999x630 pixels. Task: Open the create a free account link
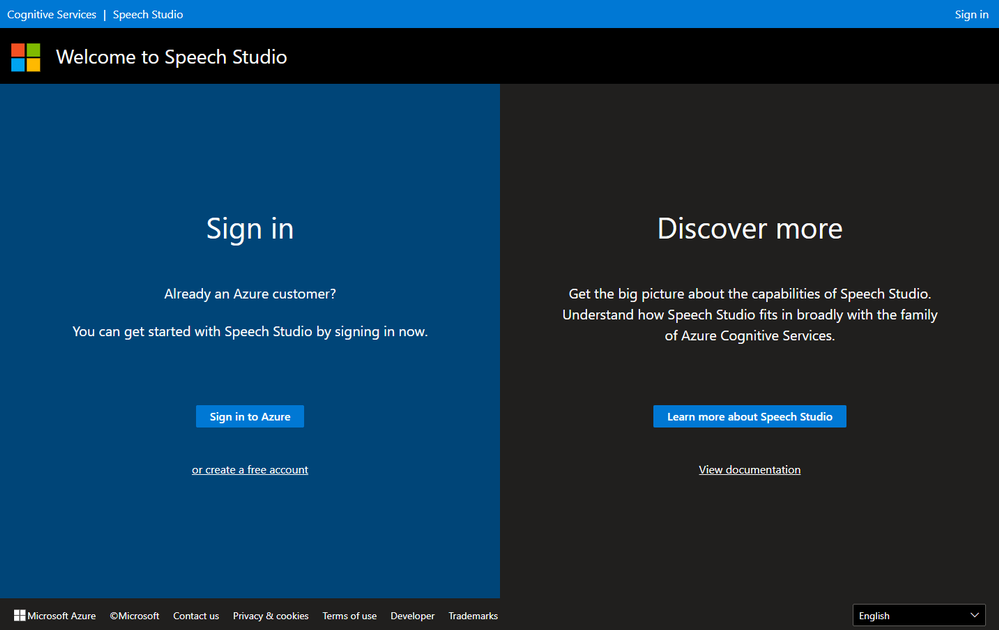pyautogui.click(x=250, y=469)
